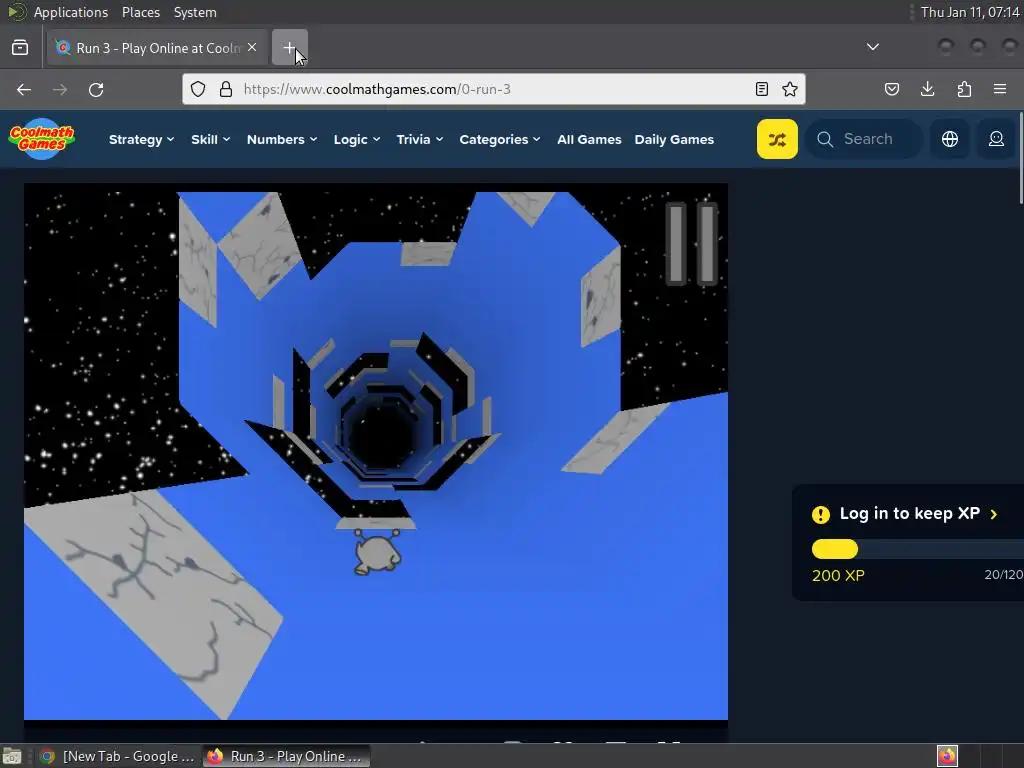Screen dimensions: 1024x768
Task: Expand the Categories menu
Action: tap(500, 139)
